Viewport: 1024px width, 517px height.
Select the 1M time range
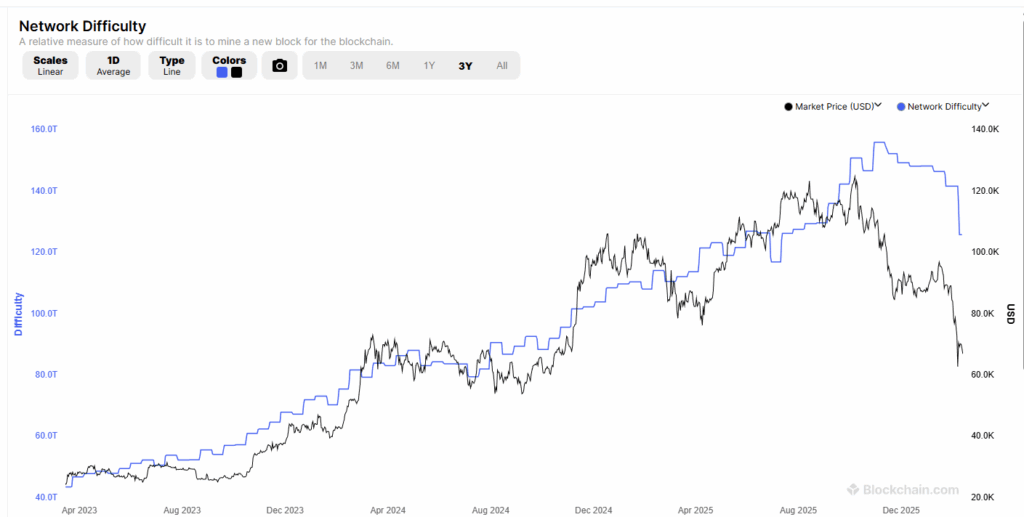320,66
